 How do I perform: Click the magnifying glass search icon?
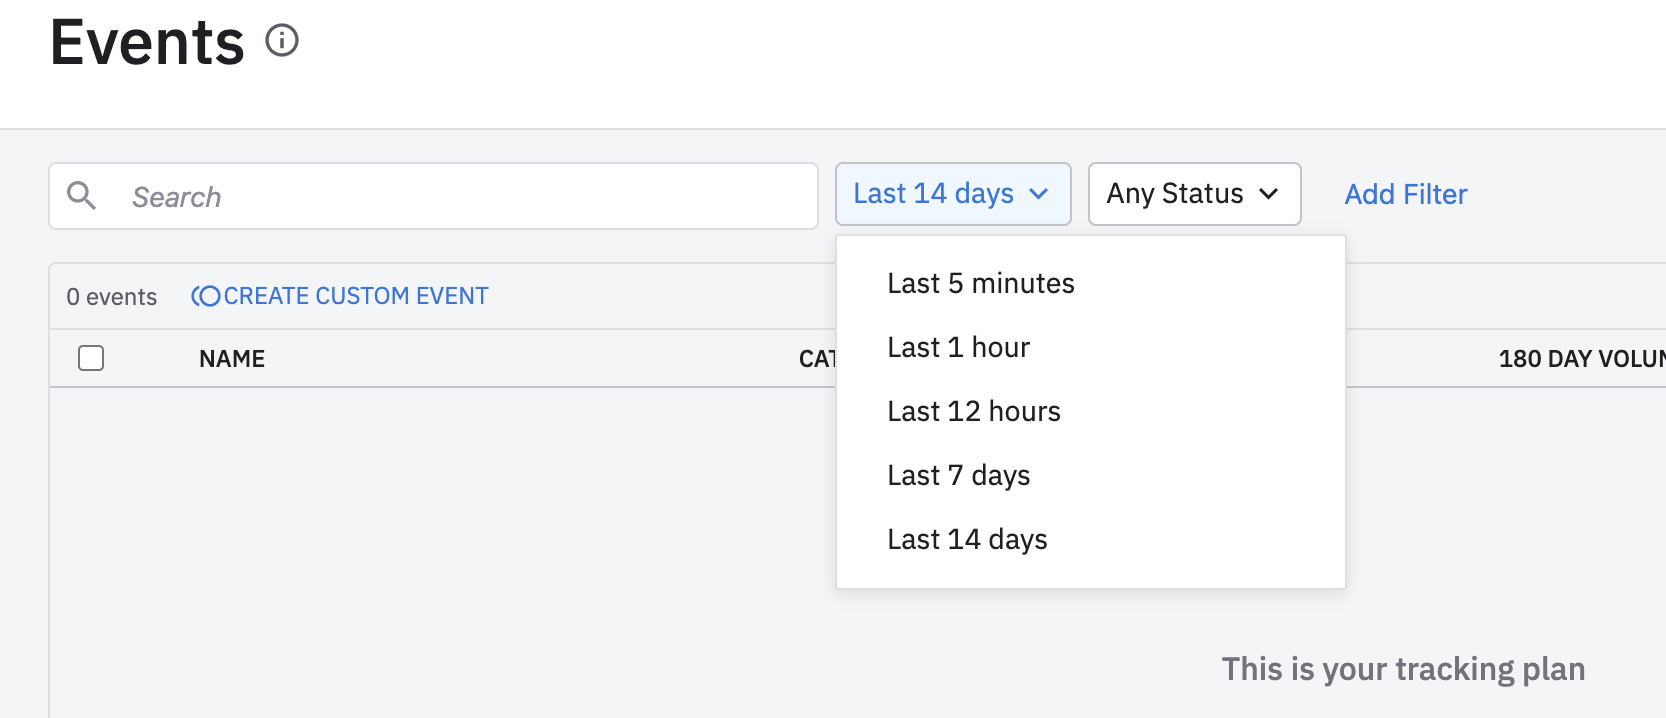[x=82, y=196]
